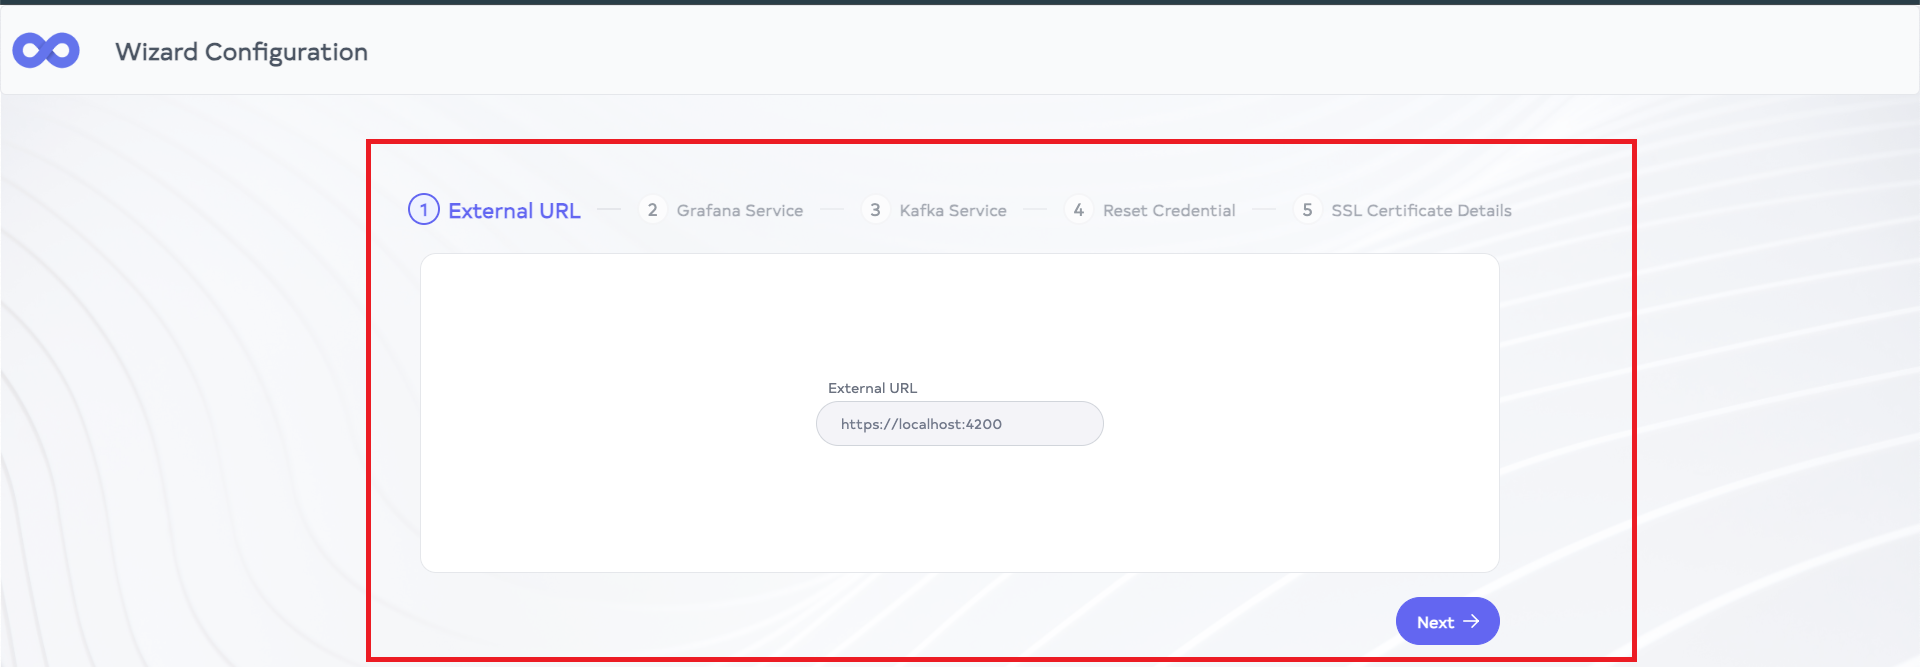Screen dimensions: 1920x667
Task: Click the infinity logo icon
Action: tap(46, 50)
